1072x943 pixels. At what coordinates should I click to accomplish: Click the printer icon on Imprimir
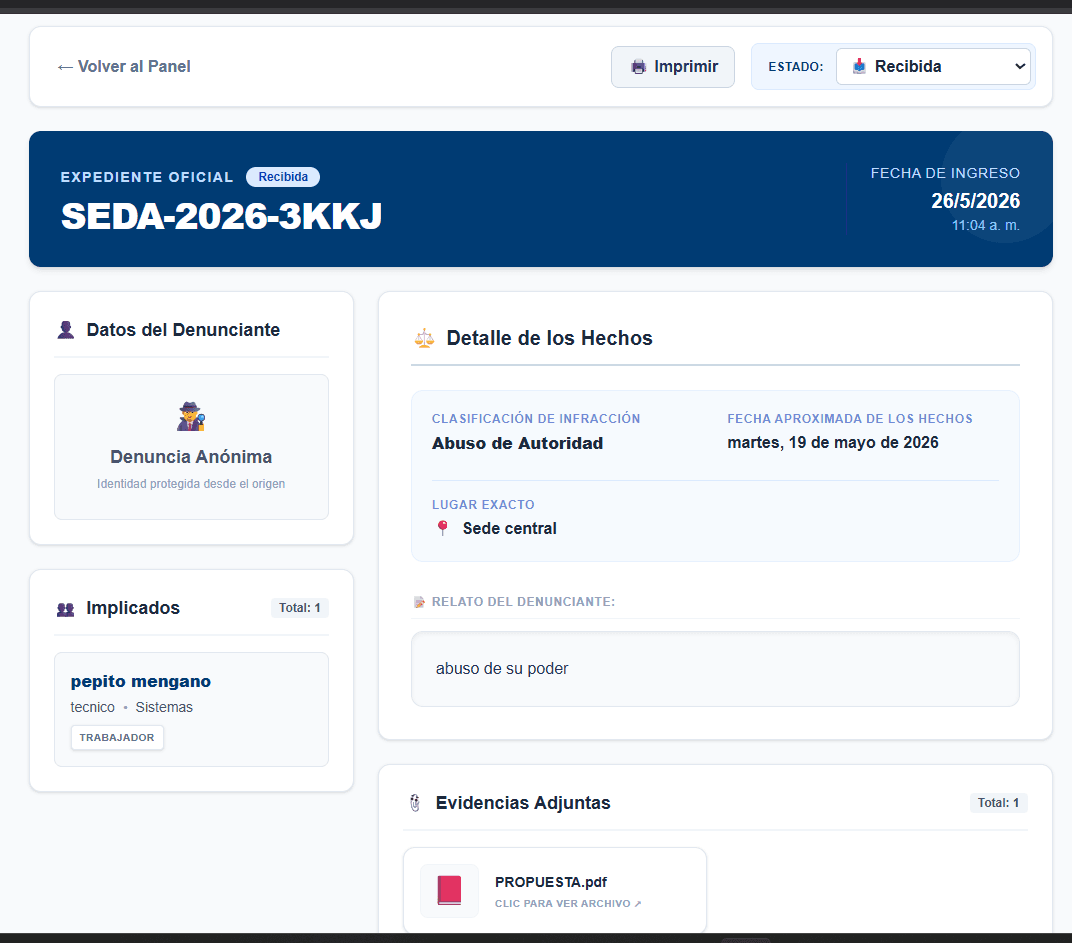coord(639,67)
